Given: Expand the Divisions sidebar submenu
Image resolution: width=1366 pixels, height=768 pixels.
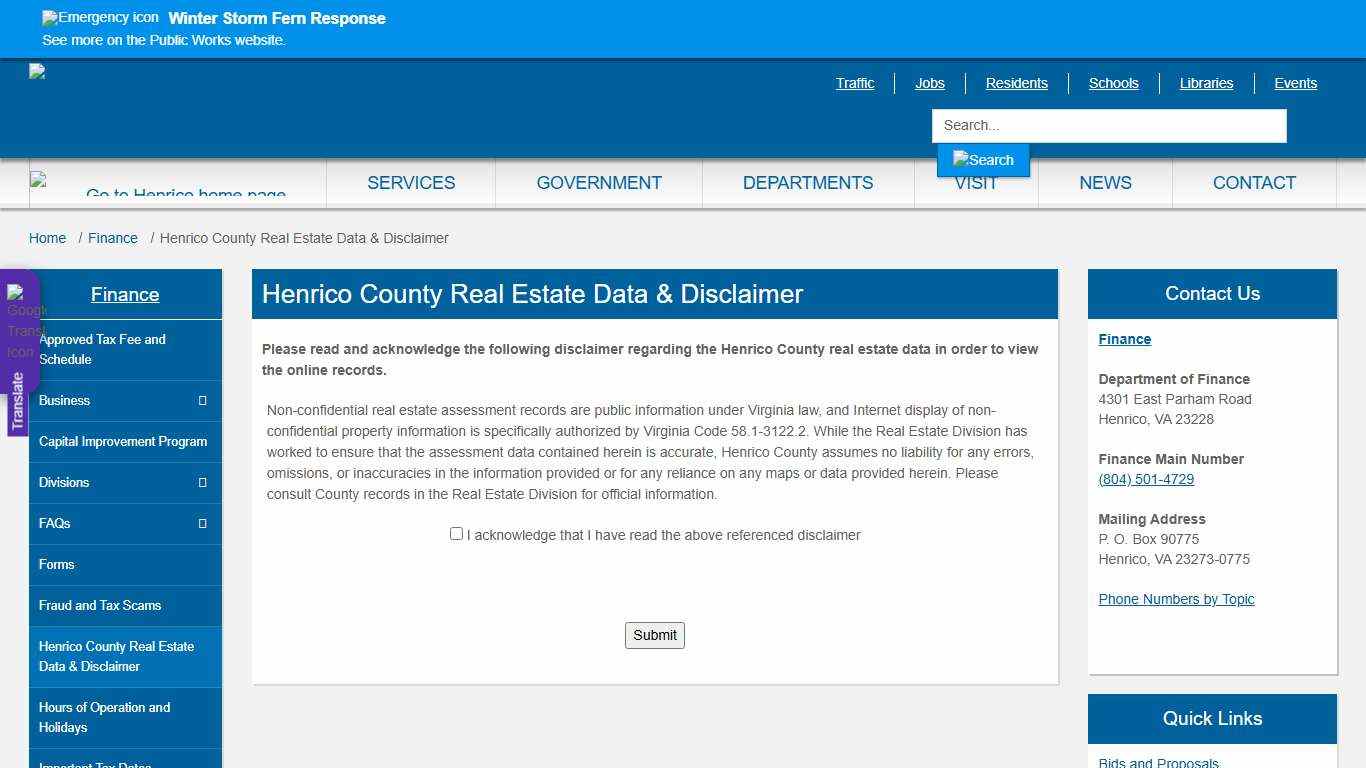Looking at the screenshot, I should (x=203, y=482).
